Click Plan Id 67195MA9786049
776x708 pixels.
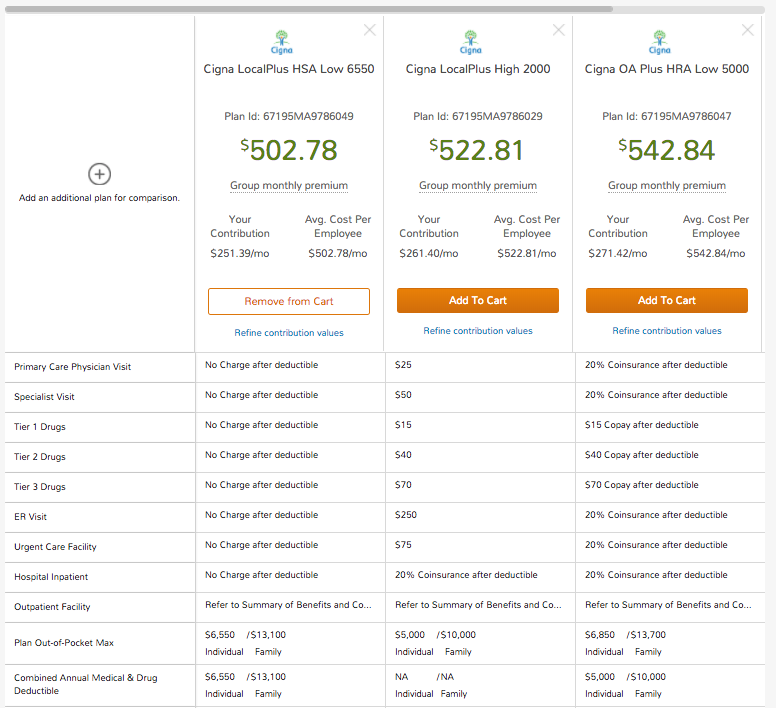click(289, 116)
